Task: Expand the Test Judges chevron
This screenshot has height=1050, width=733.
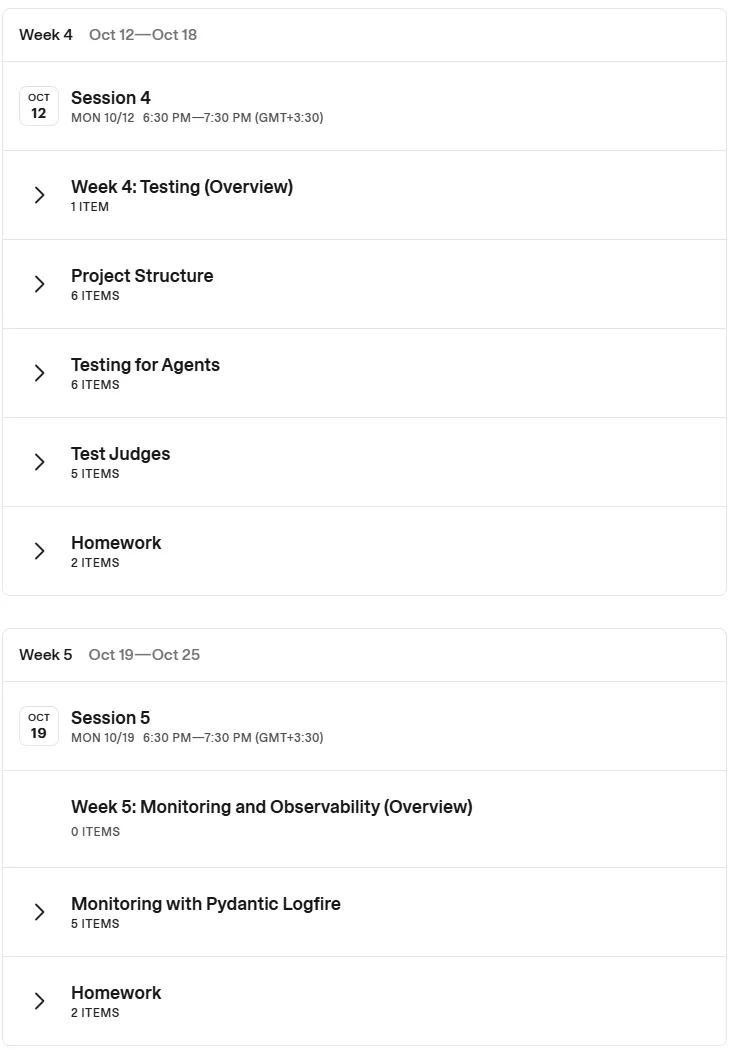Action: (x=39, y=462)
